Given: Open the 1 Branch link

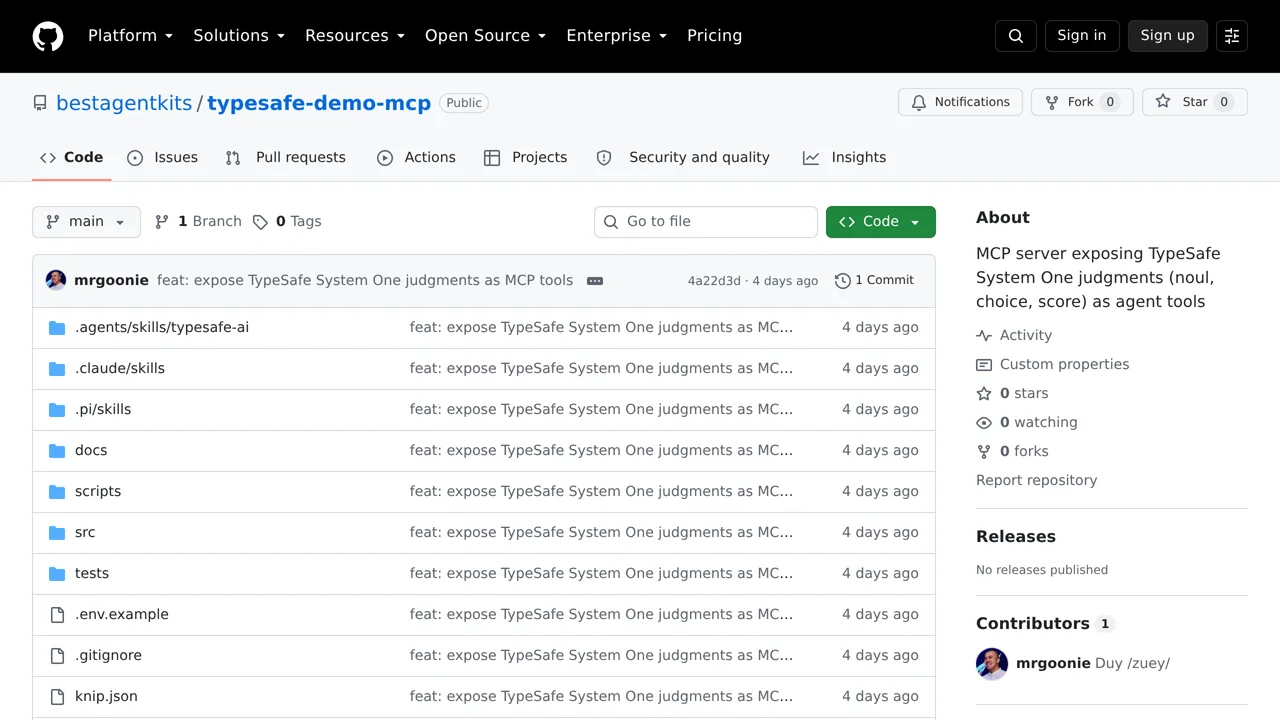Looking at the screenshot, I should click(198, 222).
